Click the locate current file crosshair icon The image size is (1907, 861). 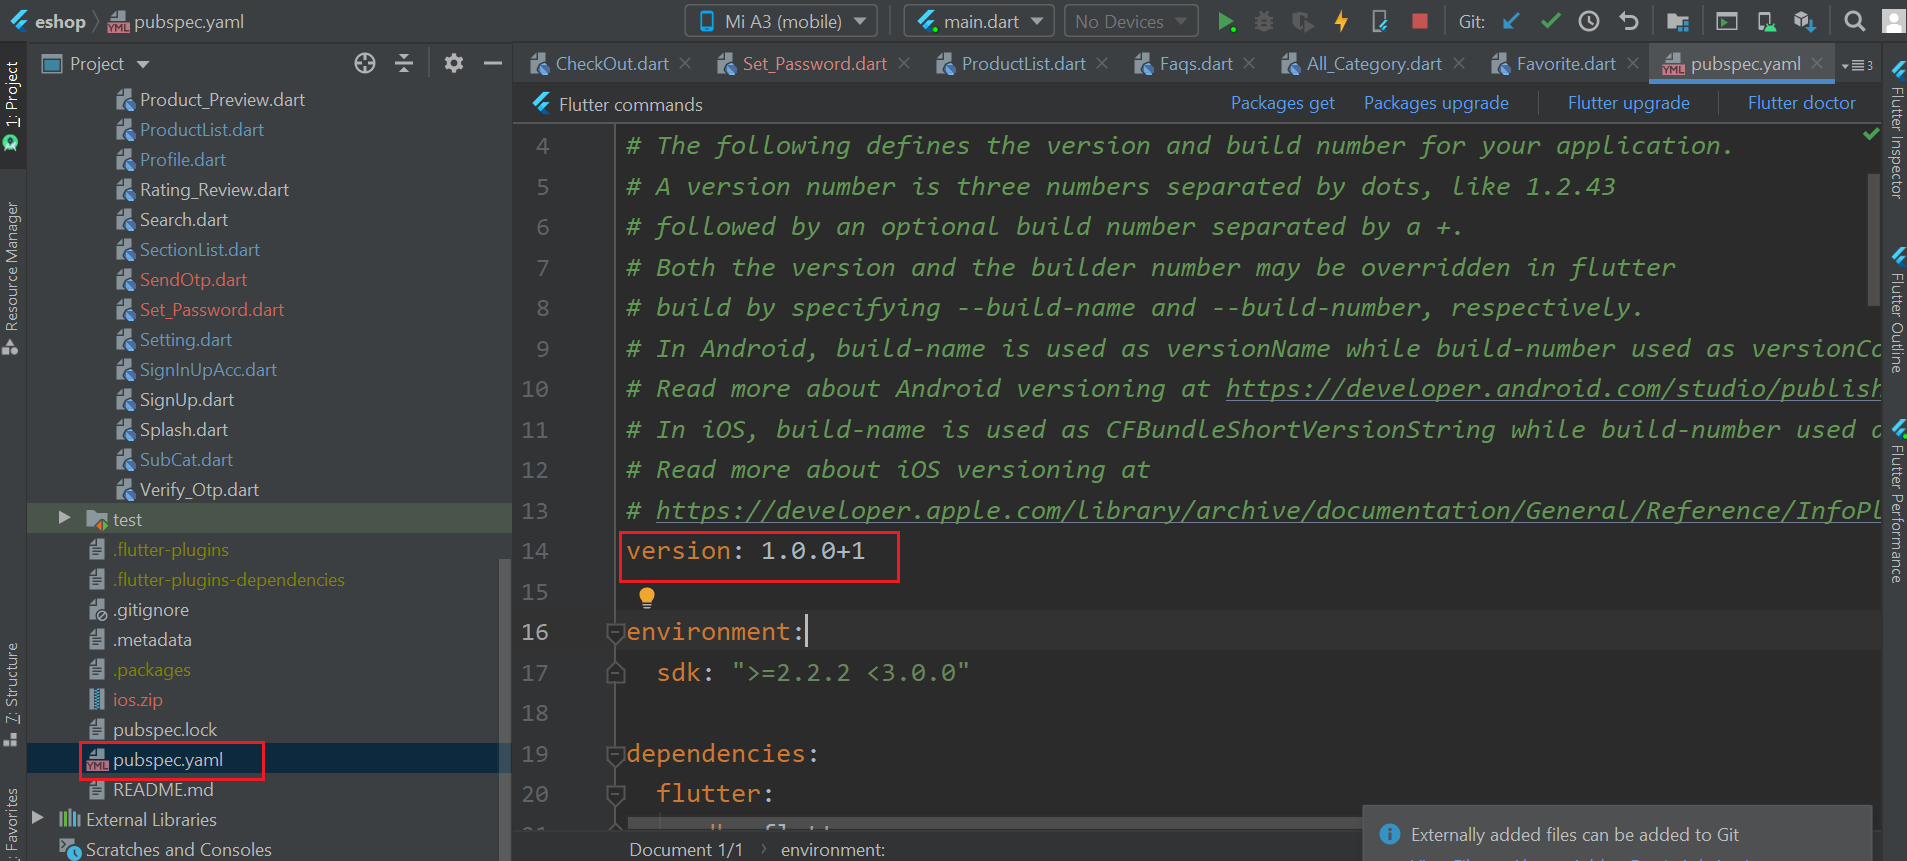(x=365, y=64)
